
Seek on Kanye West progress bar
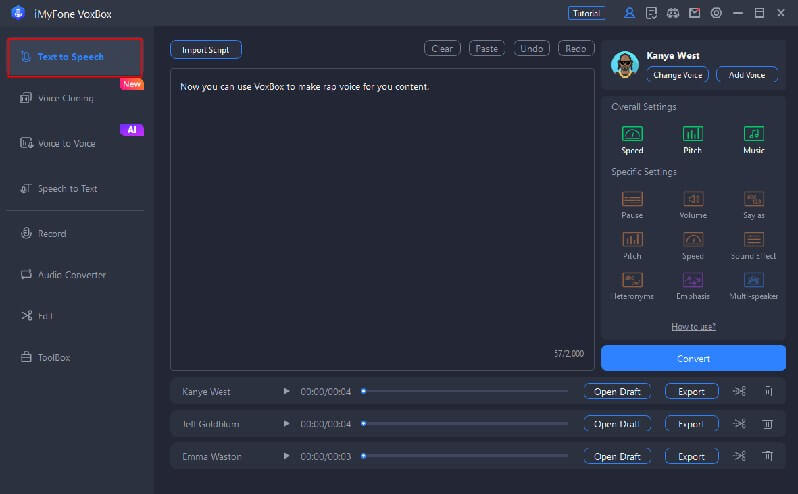pos(465,391)
